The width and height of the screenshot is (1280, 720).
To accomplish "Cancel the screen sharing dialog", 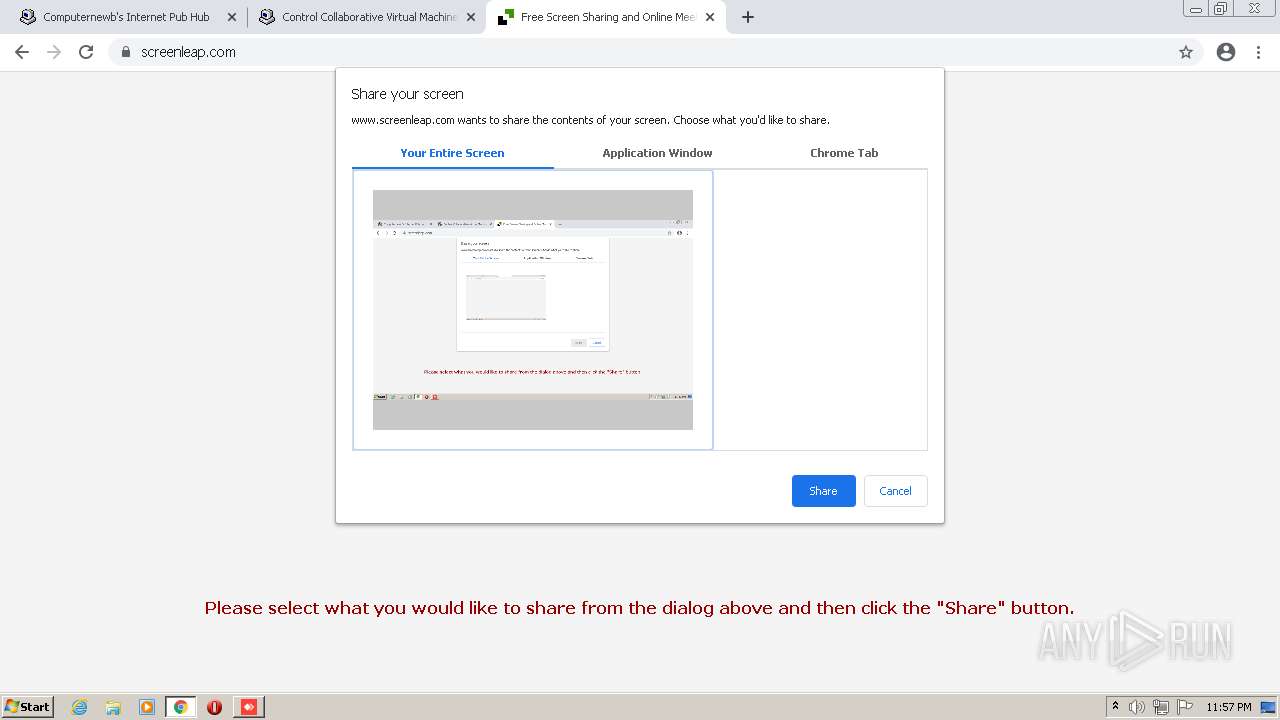I will (895, 491).
